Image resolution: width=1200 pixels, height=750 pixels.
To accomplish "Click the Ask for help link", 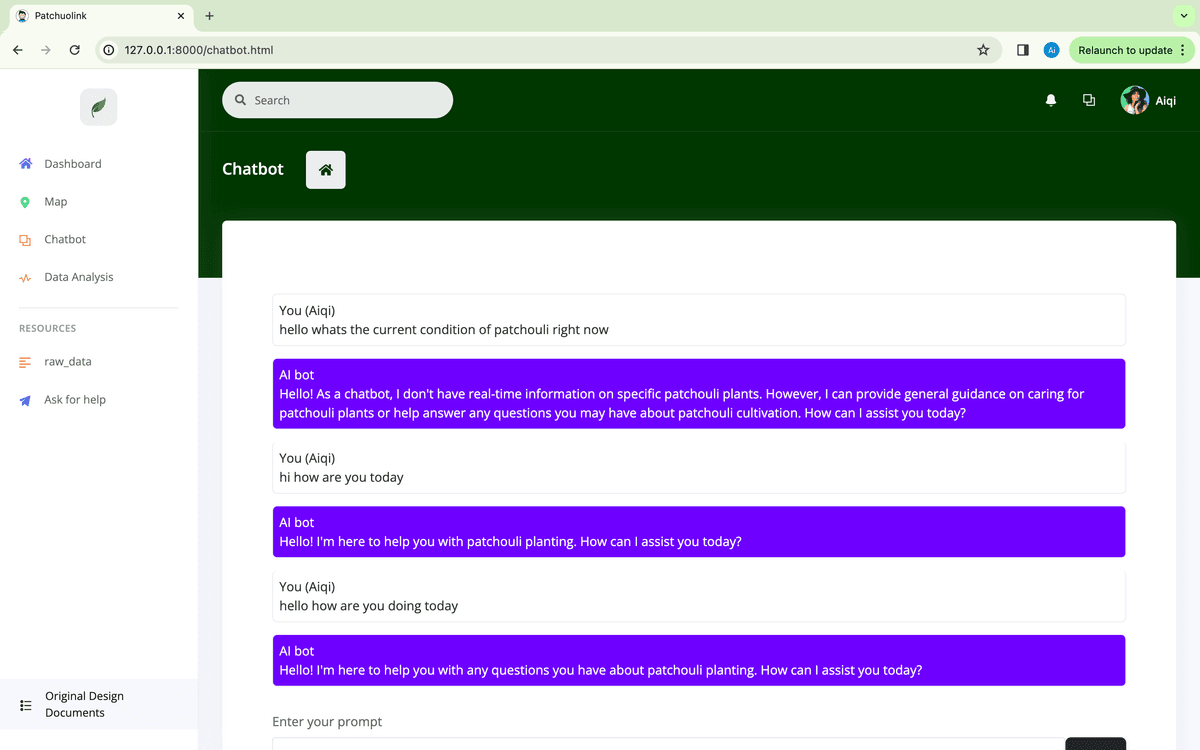I will click(74, 400).
